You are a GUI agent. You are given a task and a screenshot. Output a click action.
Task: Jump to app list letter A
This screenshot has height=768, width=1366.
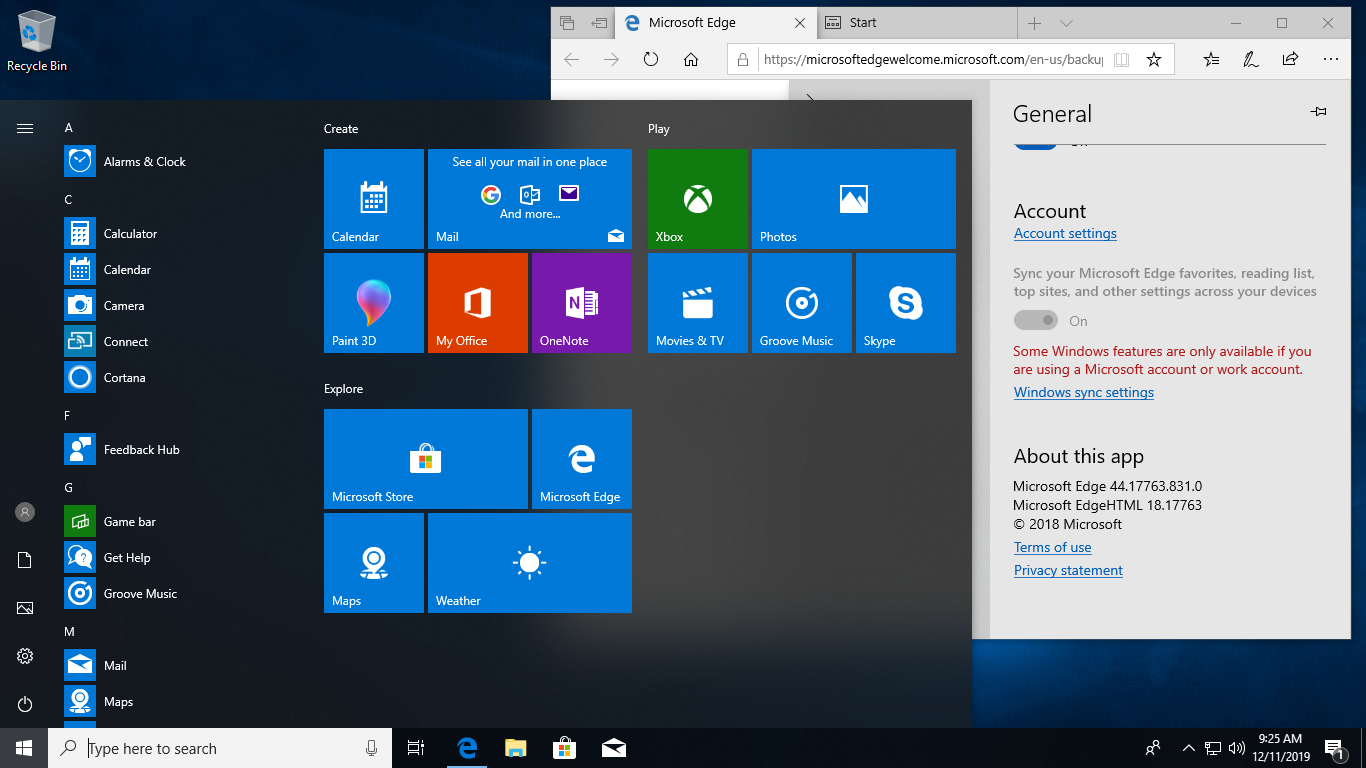69,128
